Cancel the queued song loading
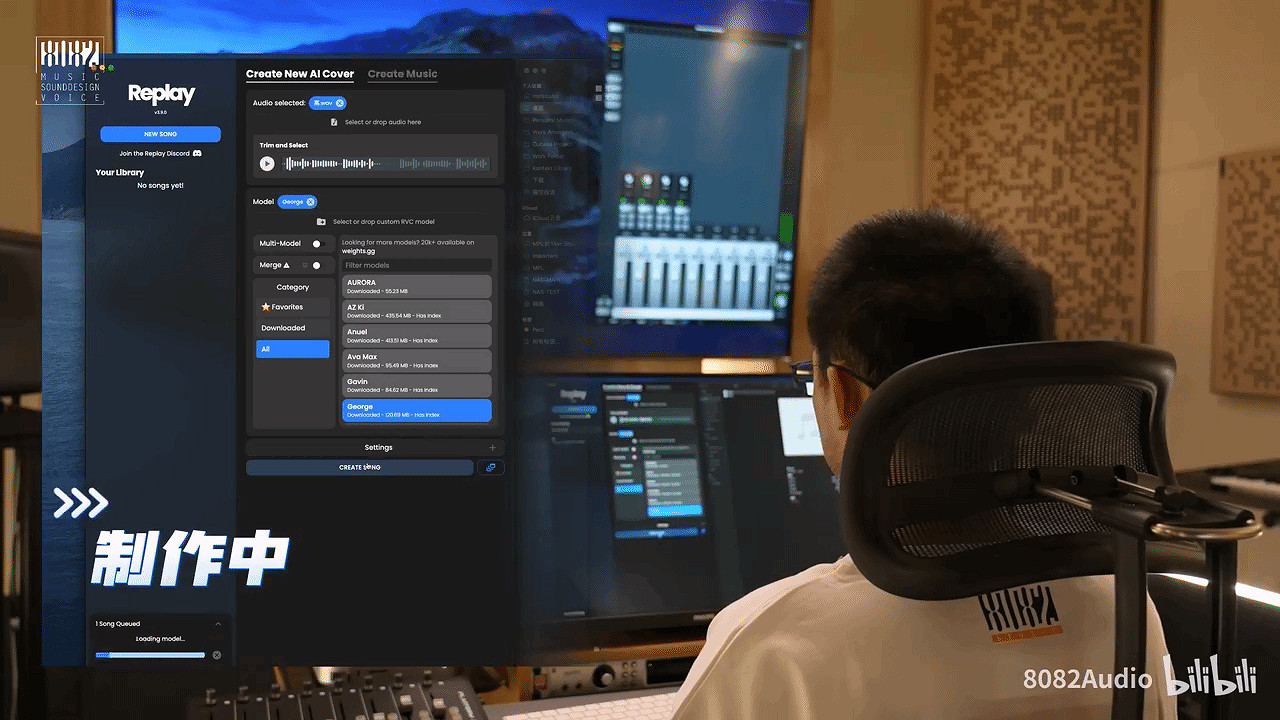The image size is (1280, 720). click(217, 655)
